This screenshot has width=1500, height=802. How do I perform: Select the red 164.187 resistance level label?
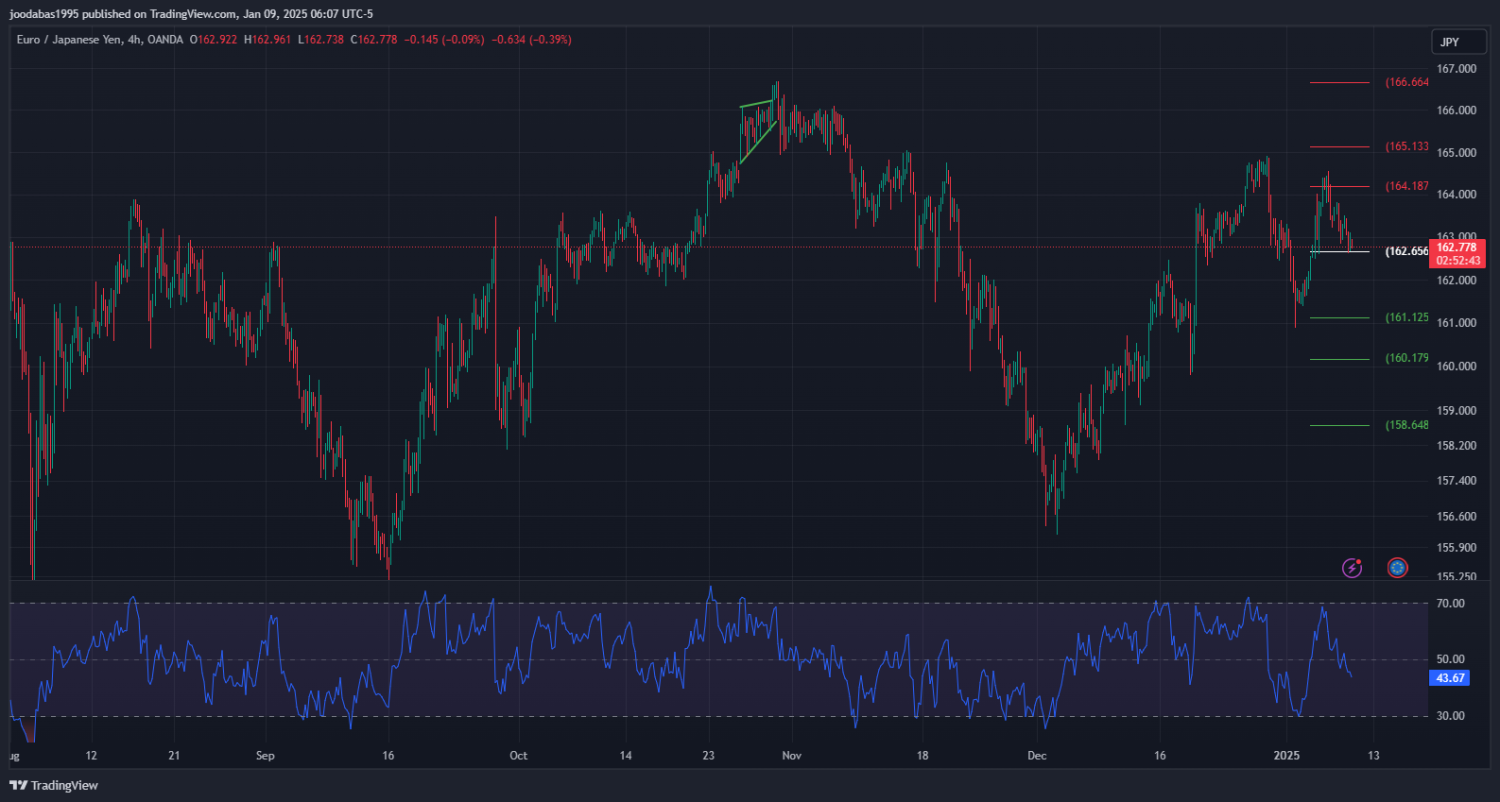tap(1406, 187)
